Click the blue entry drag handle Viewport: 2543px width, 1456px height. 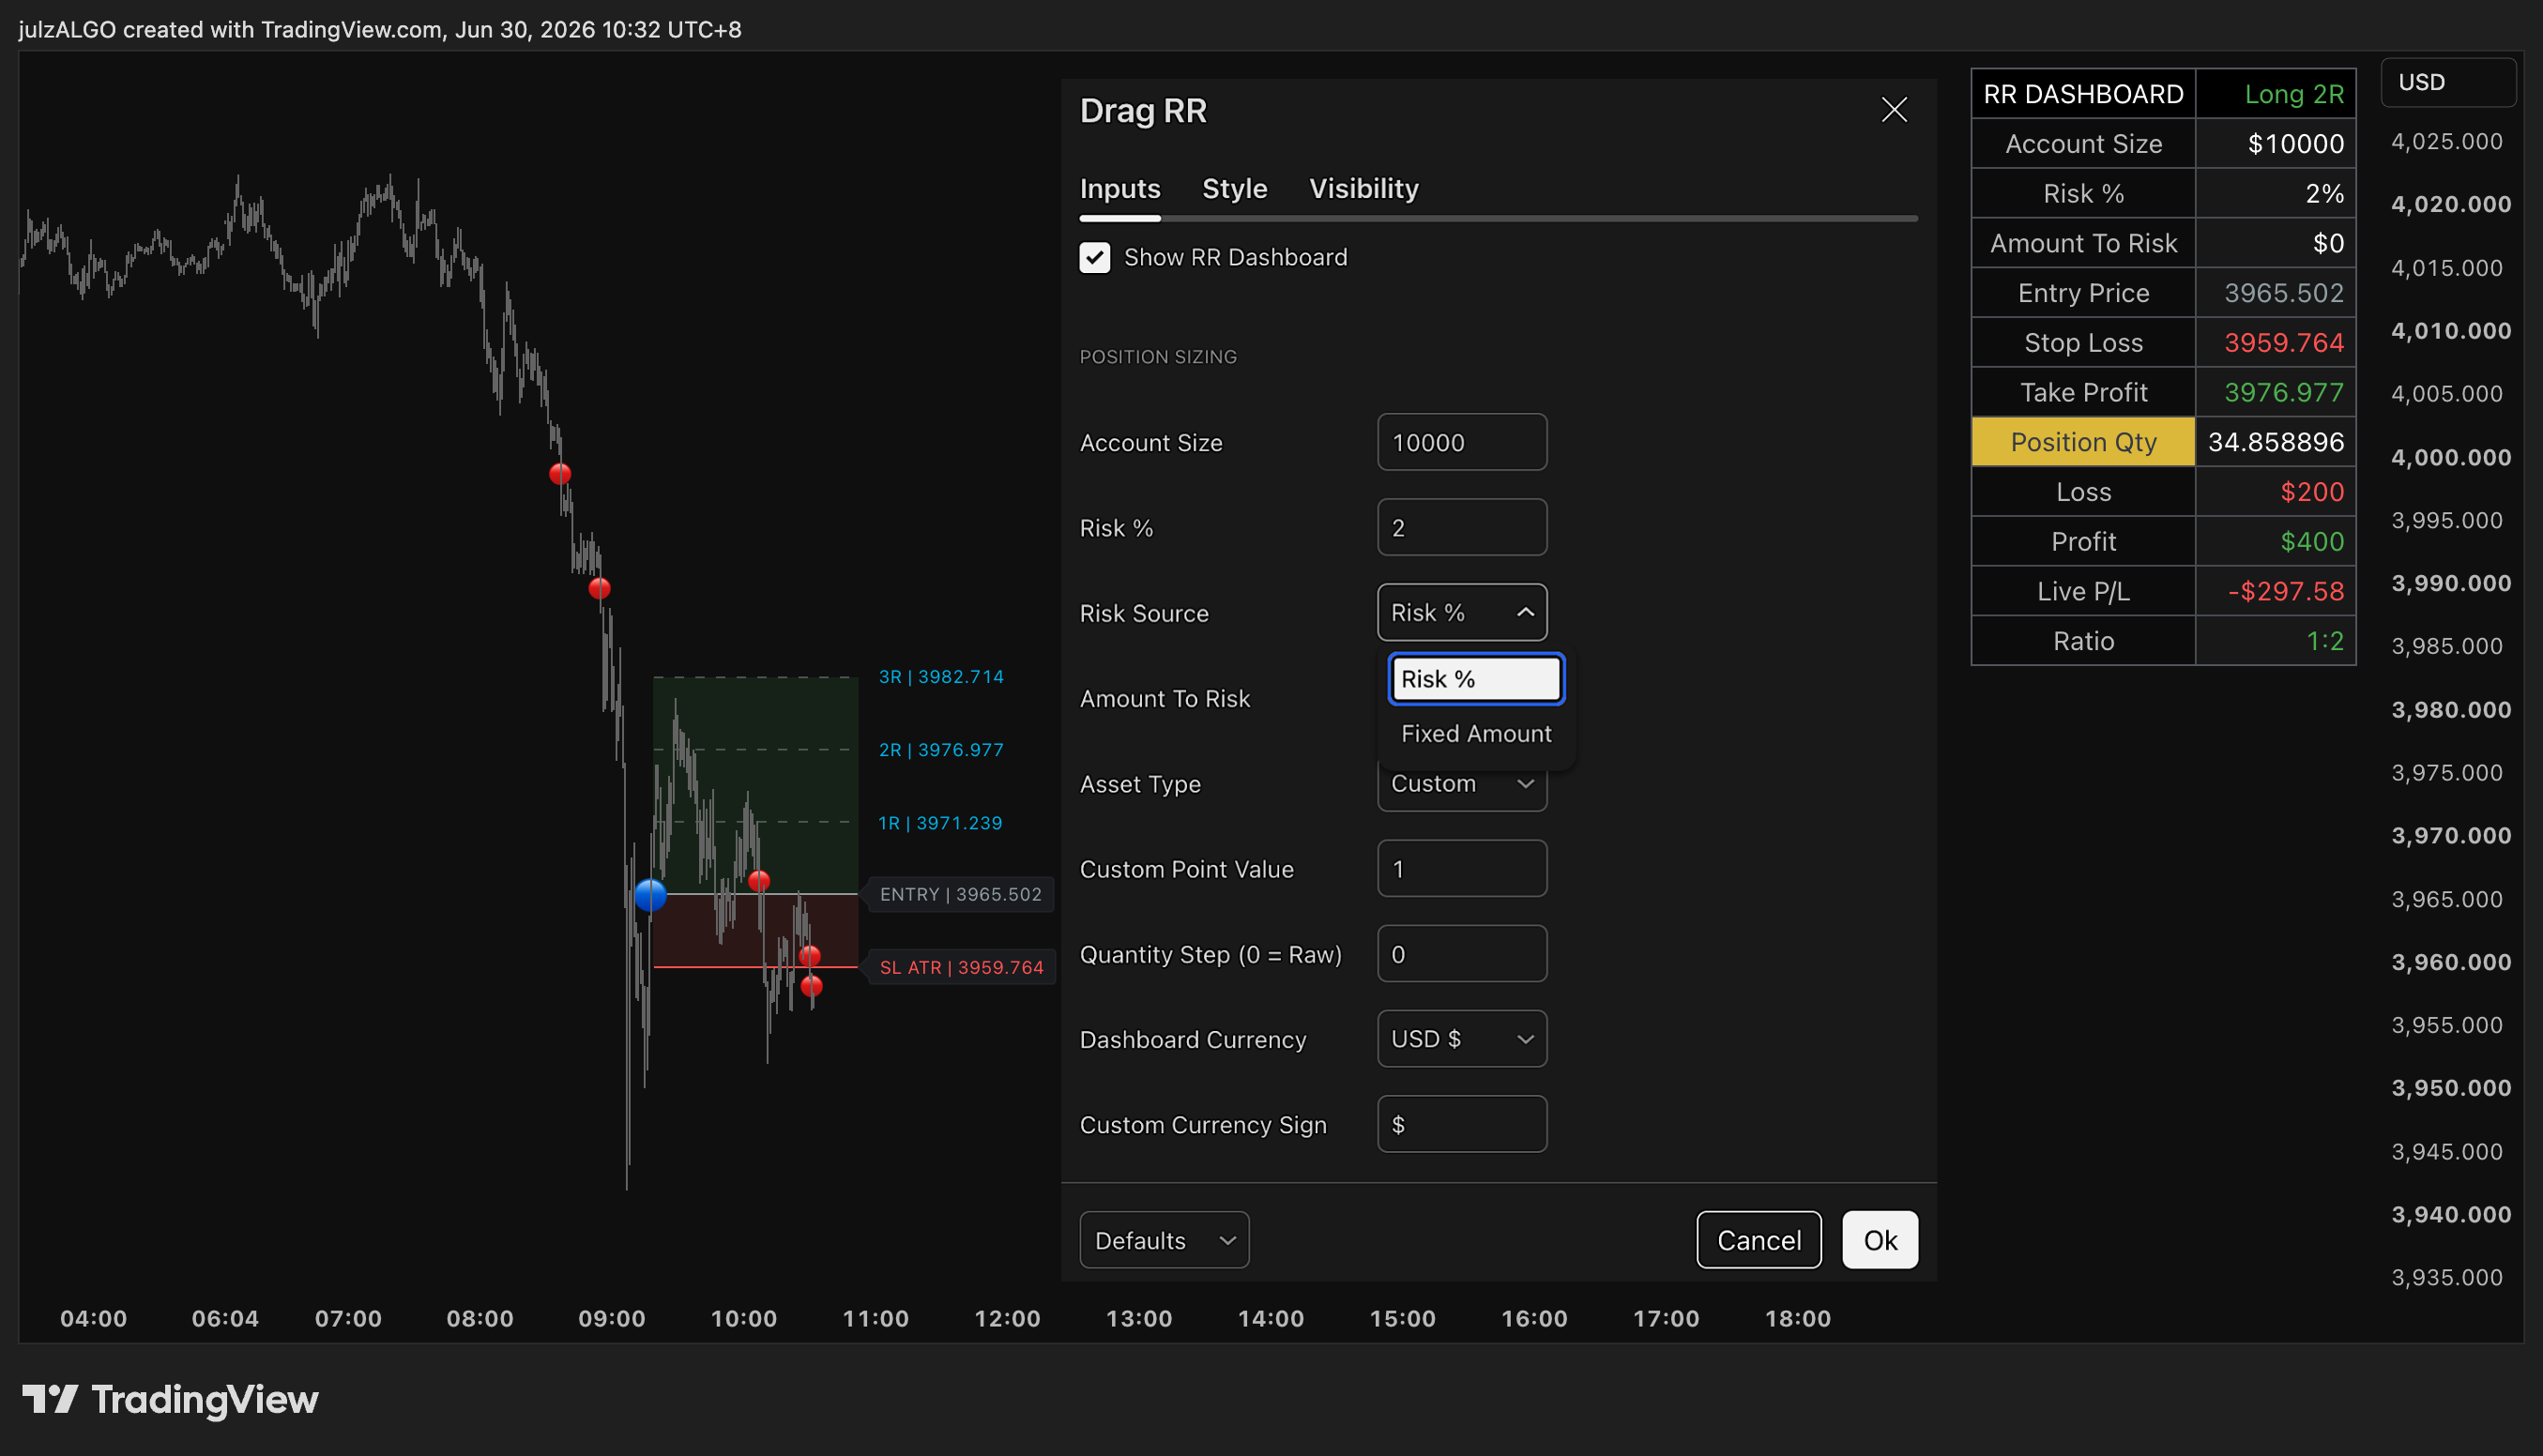pyautogui.click(x=651, y=894)
